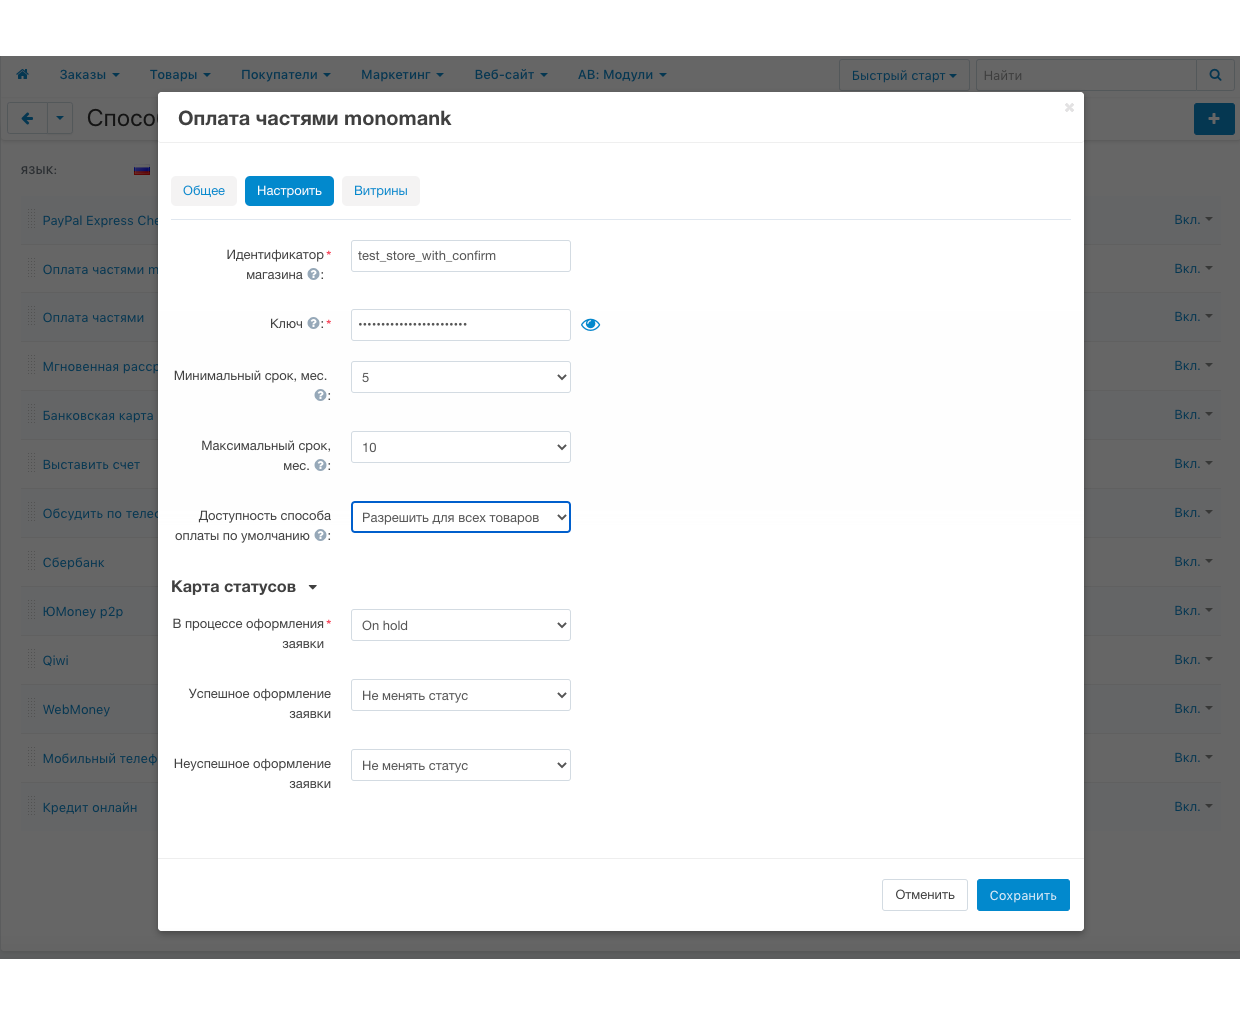1240x1015 pixels.
Task: Click help icon for Максимальный срок
Action: point(320,465)
